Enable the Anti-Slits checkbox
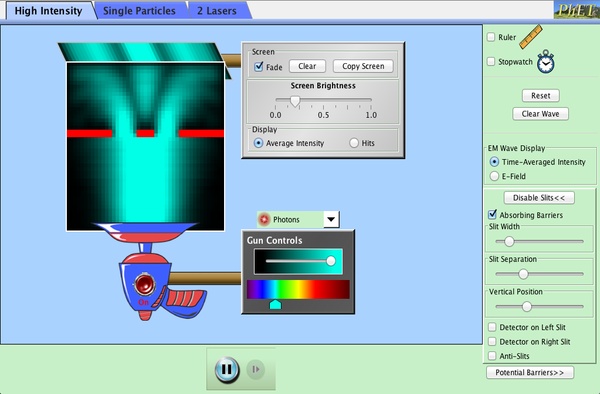Screen dimensions: 600x394 [492, 356]
